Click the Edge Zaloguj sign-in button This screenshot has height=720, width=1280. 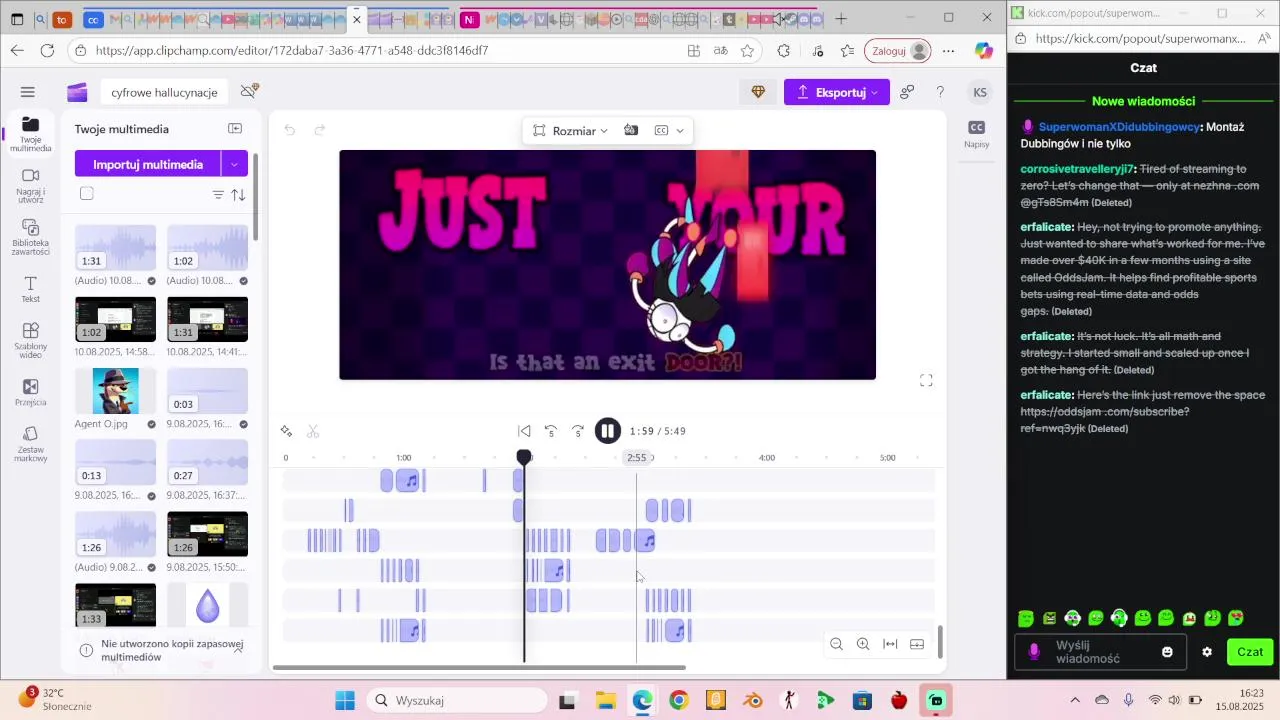(898, 51)
